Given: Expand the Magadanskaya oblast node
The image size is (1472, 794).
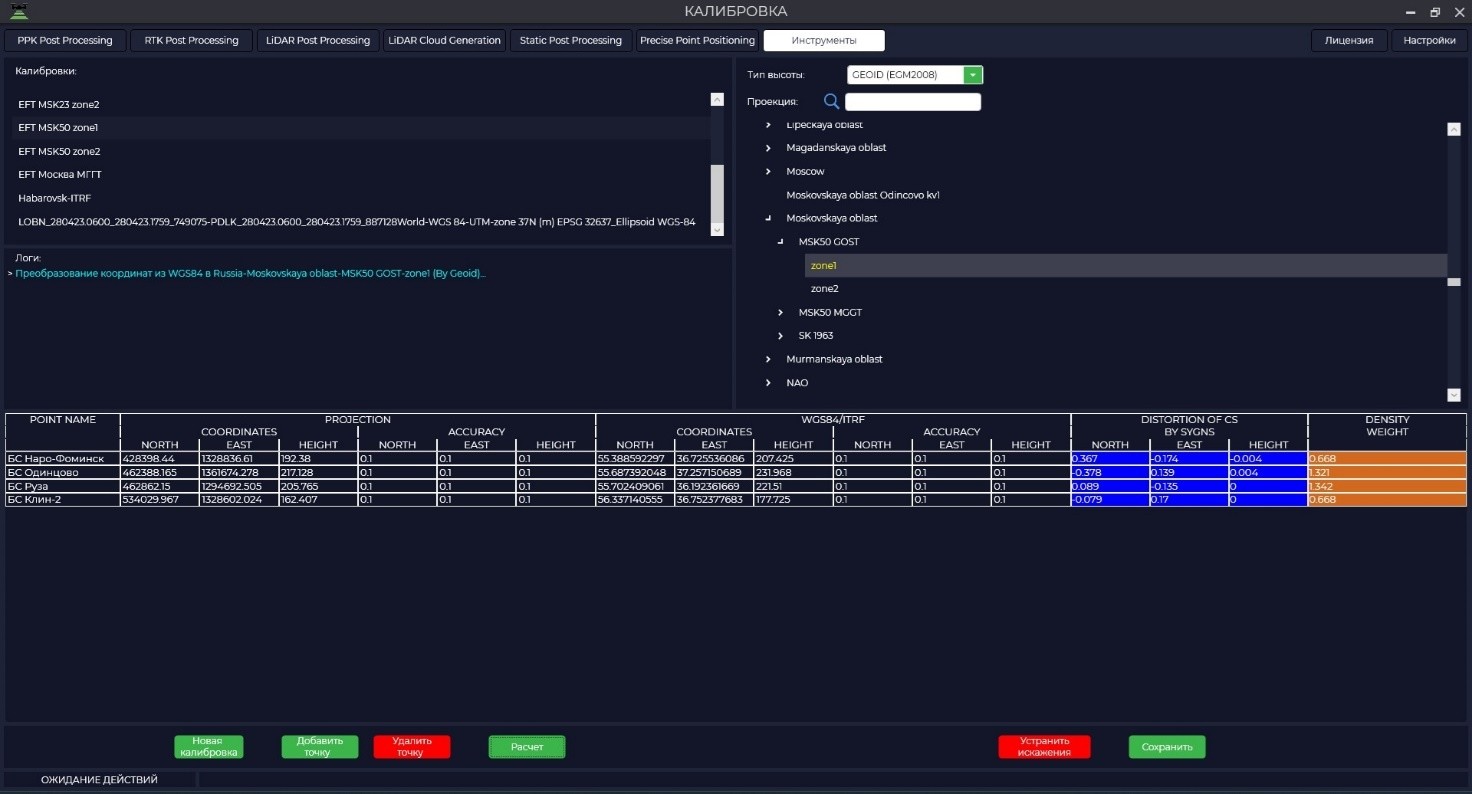Looking at the screenshot, I should pos(768,148).
